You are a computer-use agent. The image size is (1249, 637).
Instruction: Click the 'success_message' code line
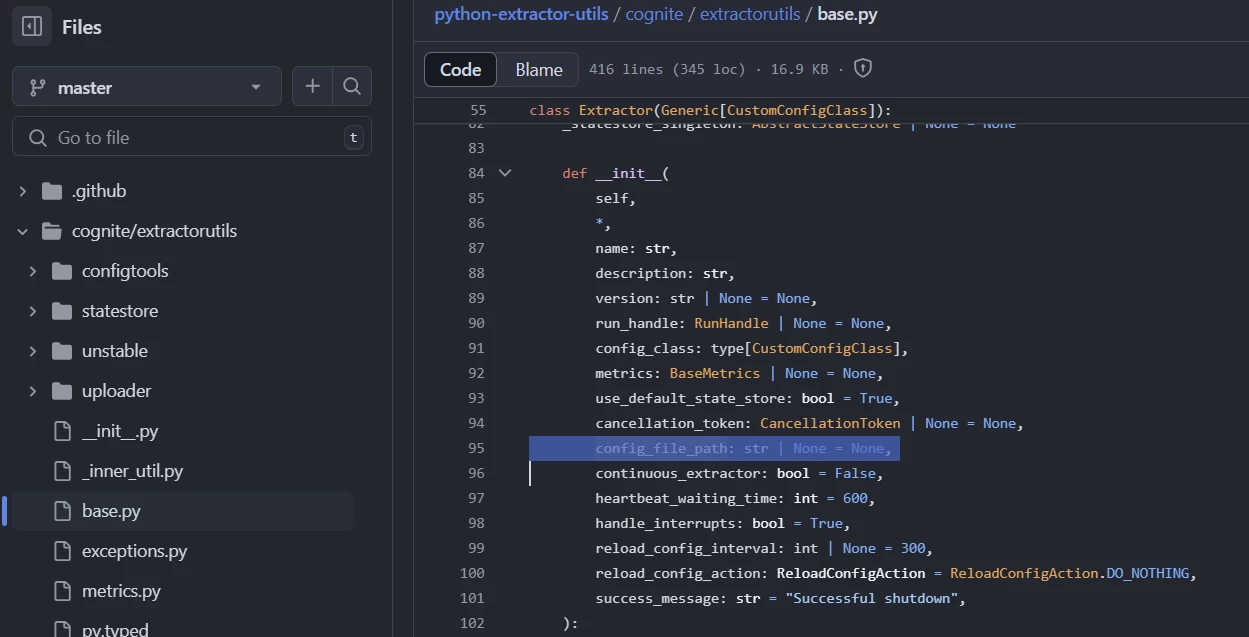[x=780, y=598]
